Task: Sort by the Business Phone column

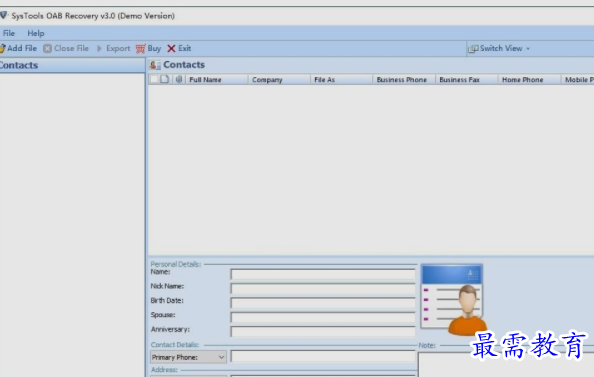Action: pos(404,80)
